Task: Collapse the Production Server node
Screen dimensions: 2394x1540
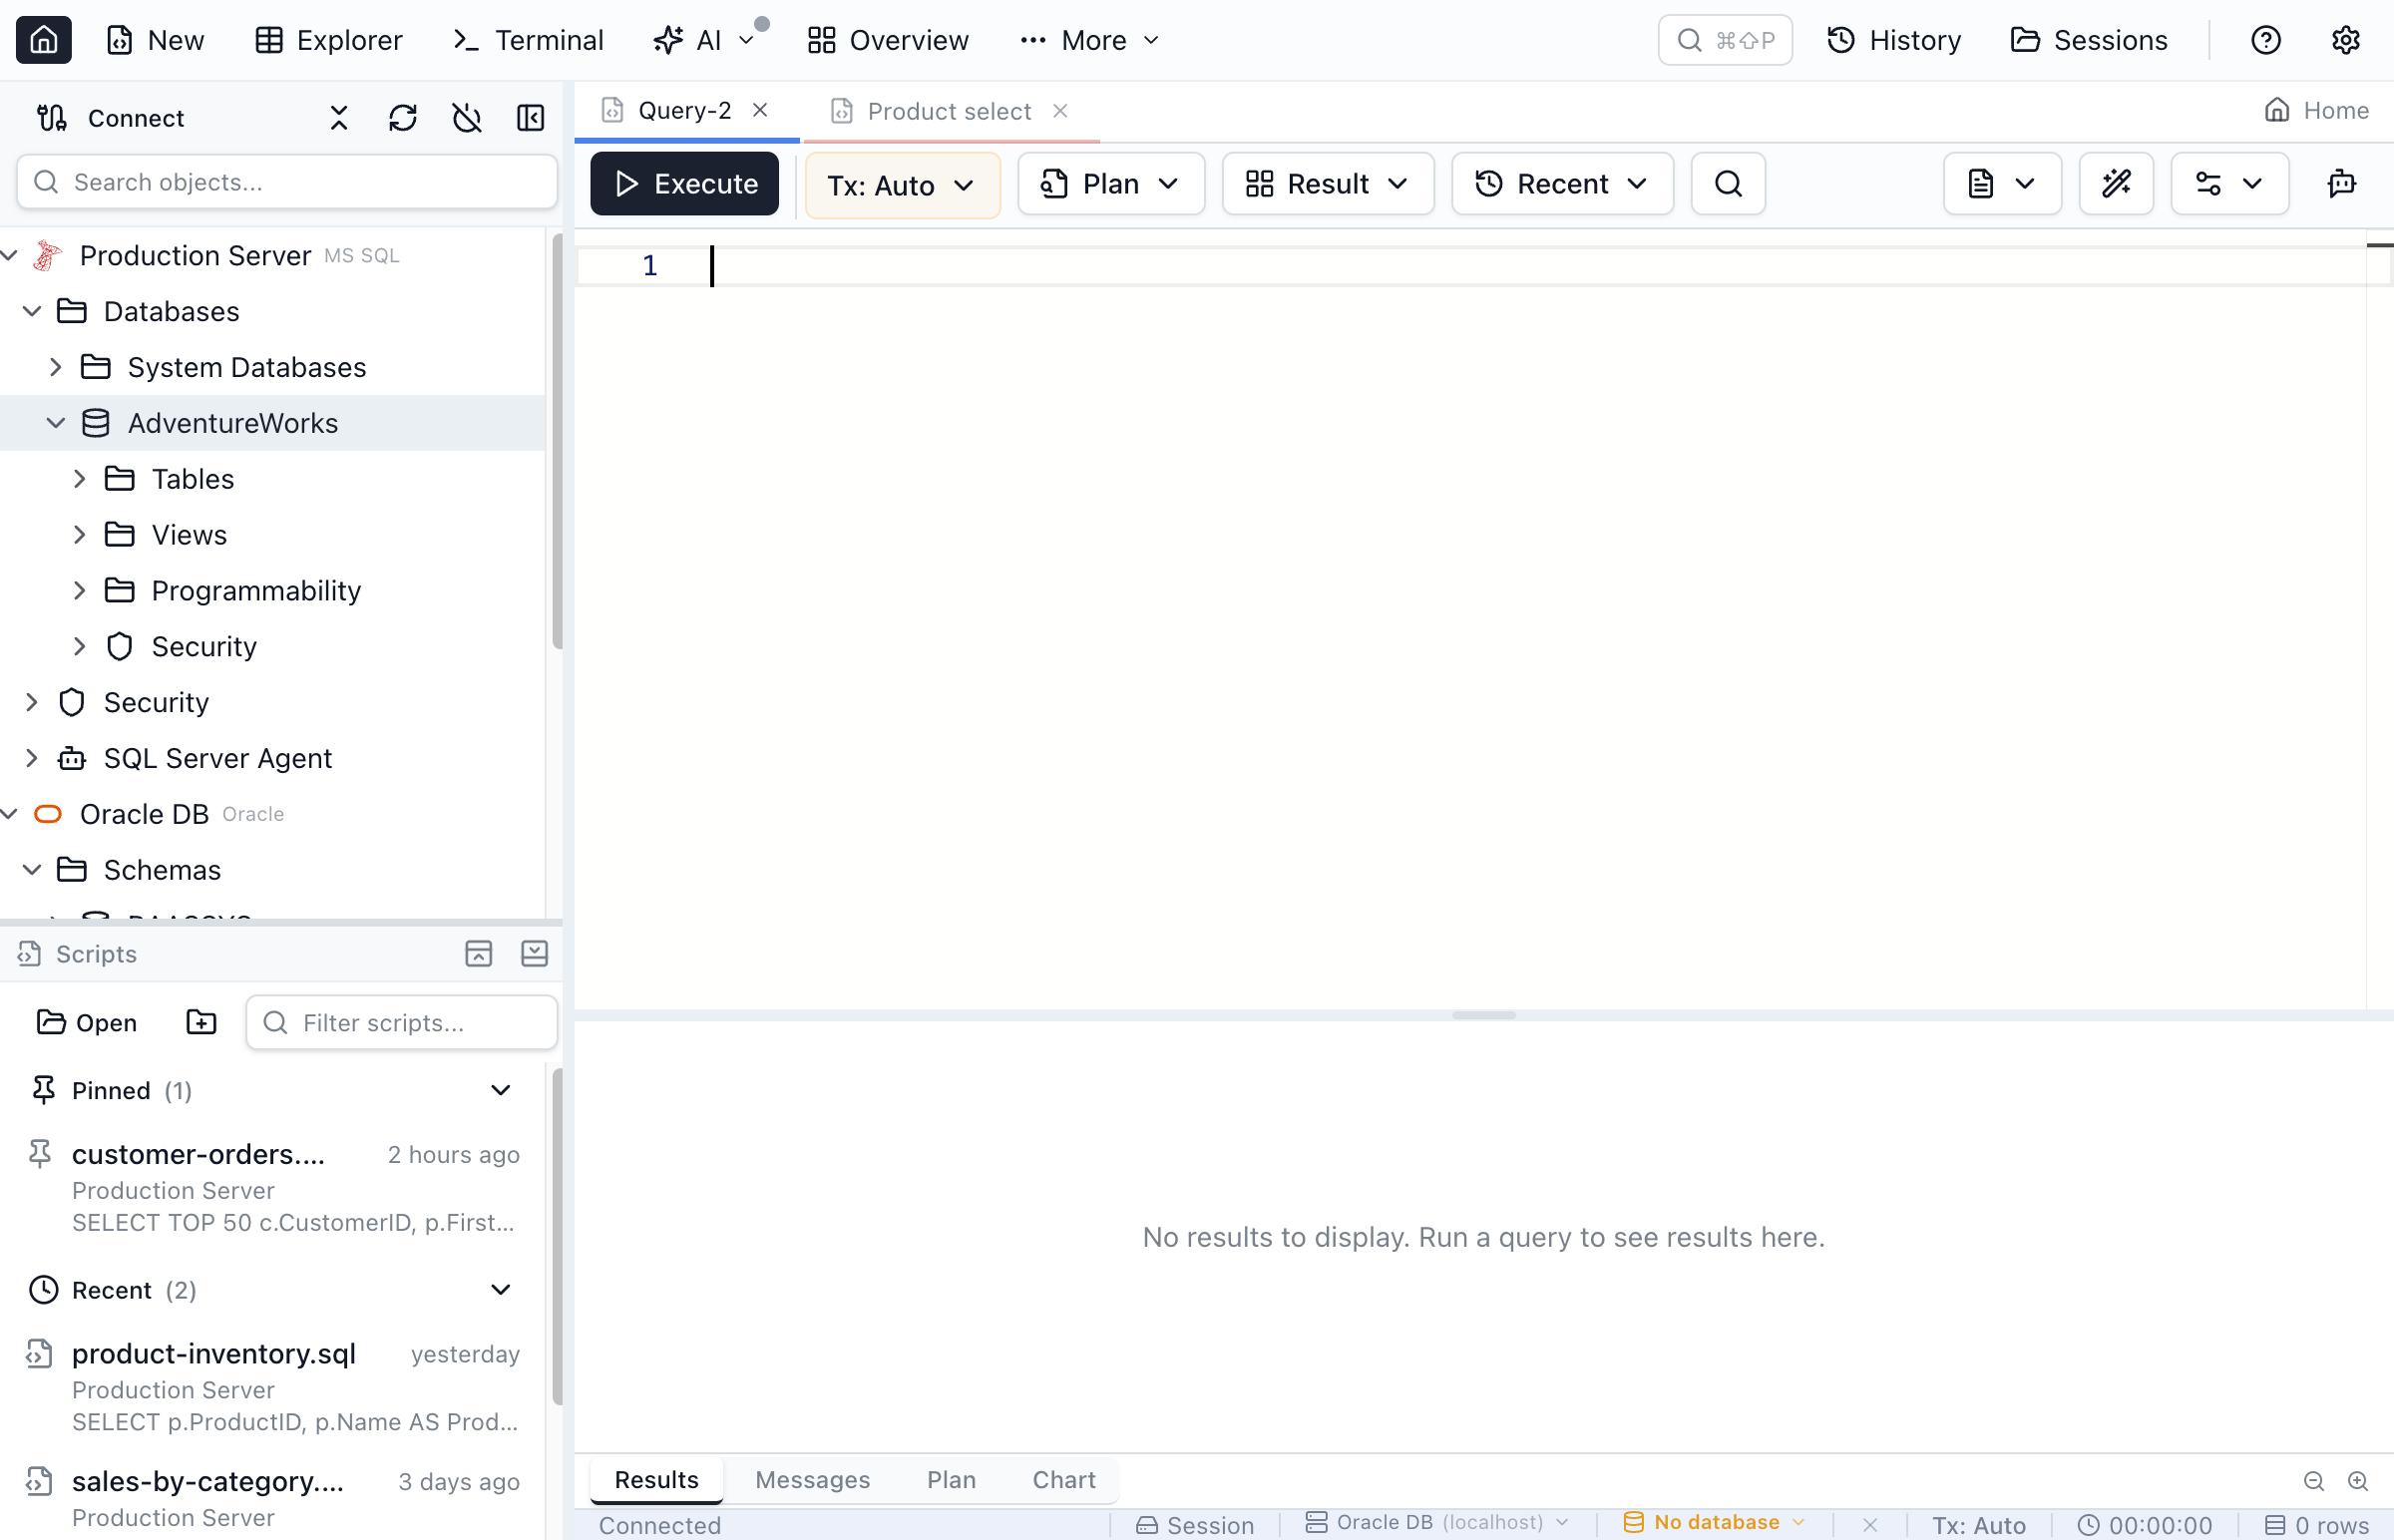Action: tap(10, 256)
